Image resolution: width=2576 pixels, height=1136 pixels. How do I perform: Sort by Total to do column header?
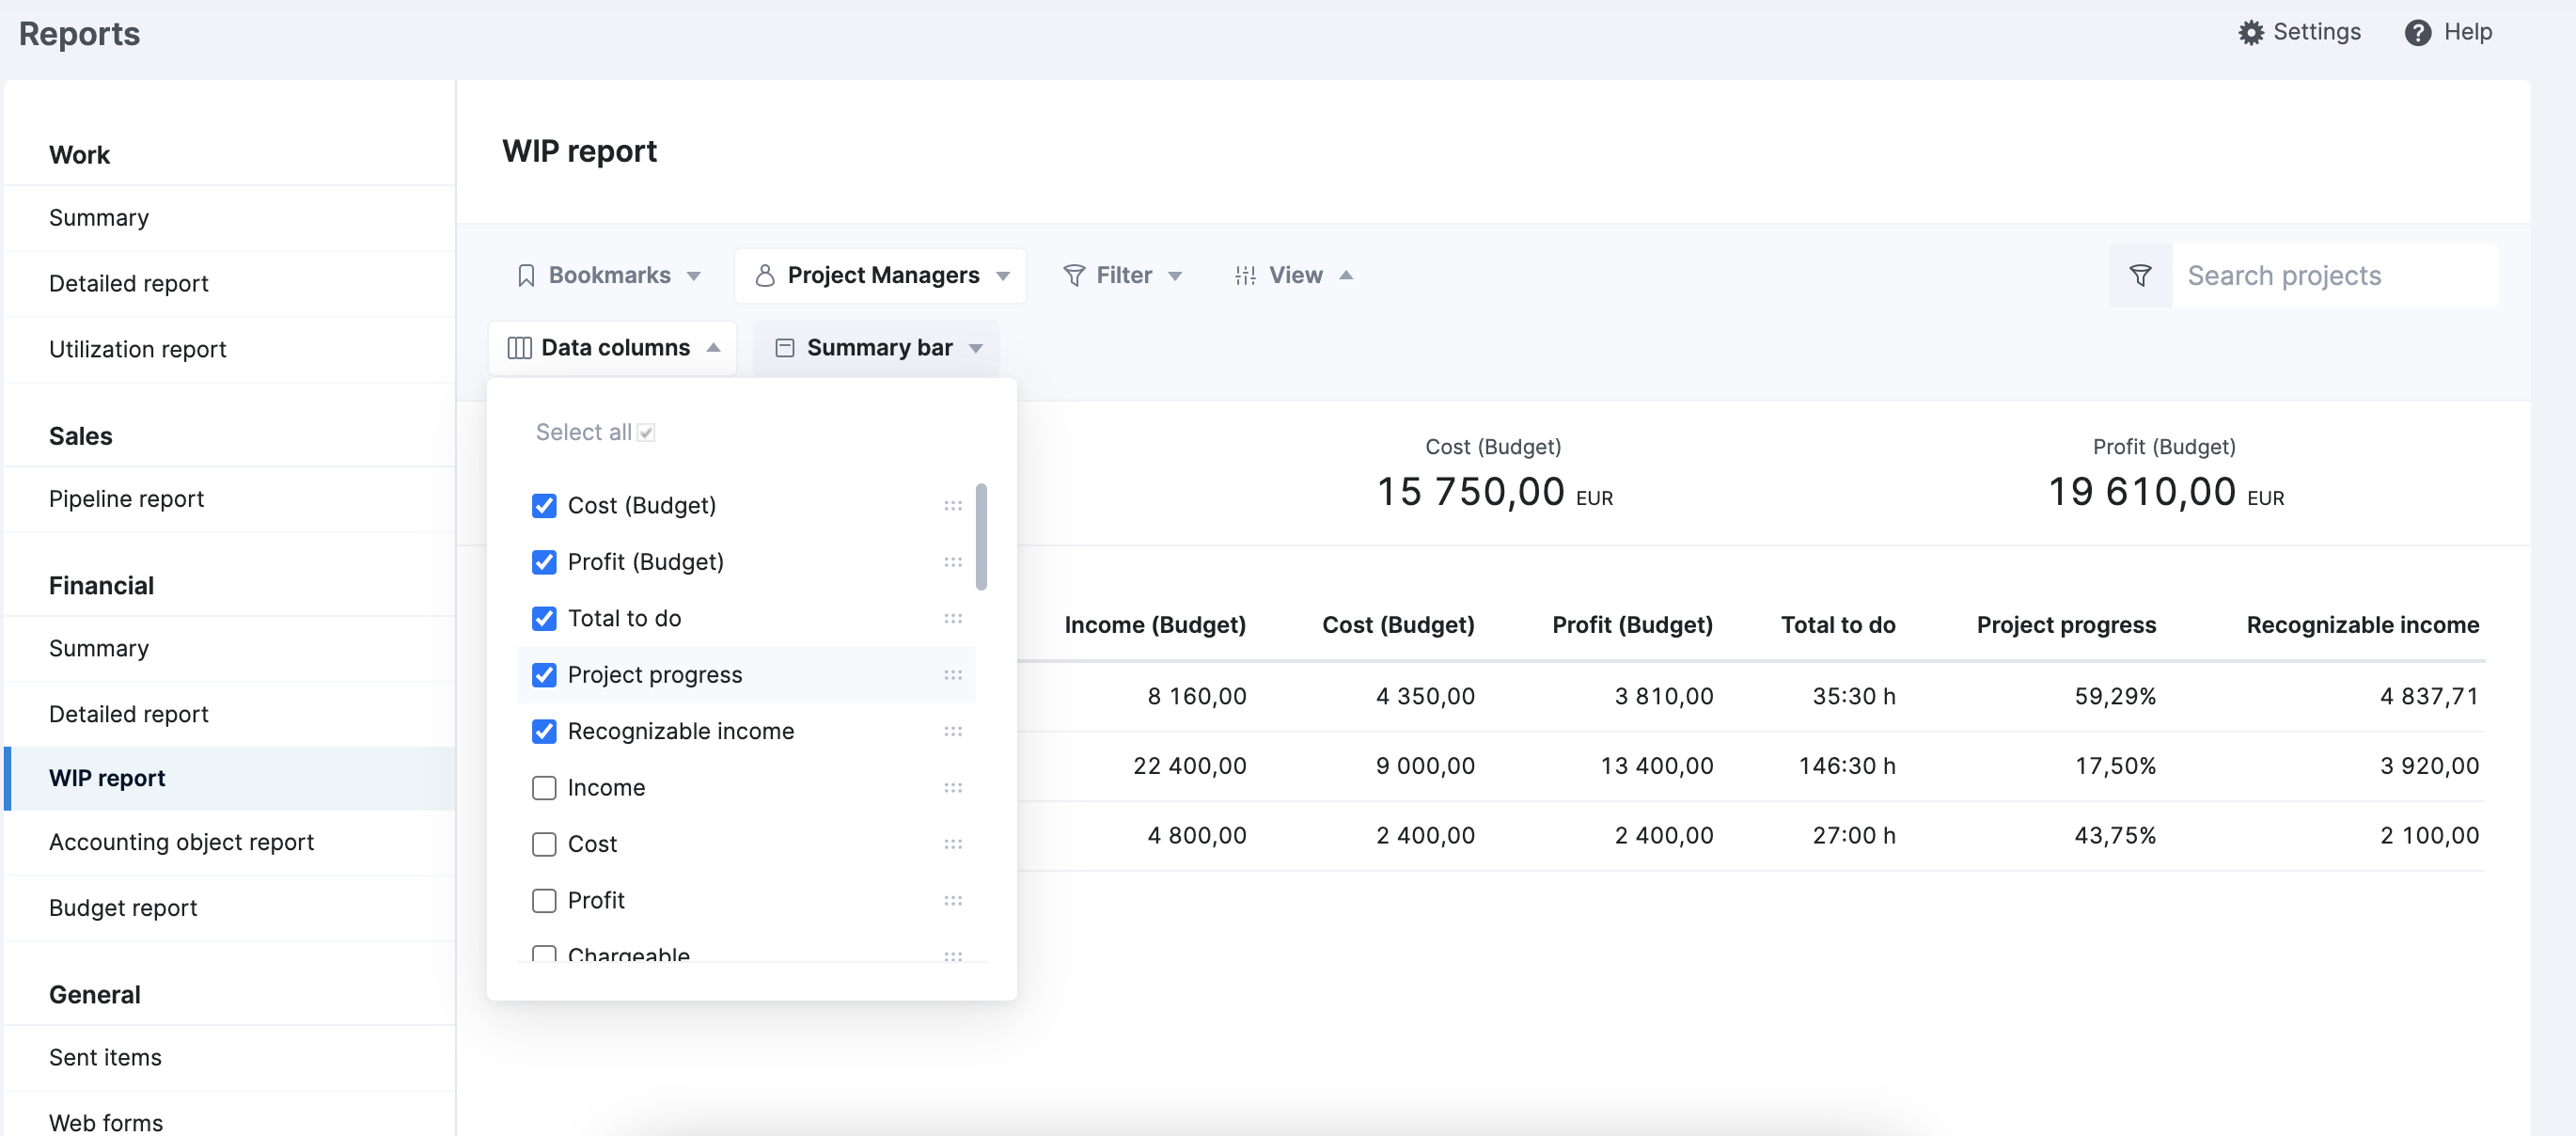pyautogui.click(x=1838, y=625)
